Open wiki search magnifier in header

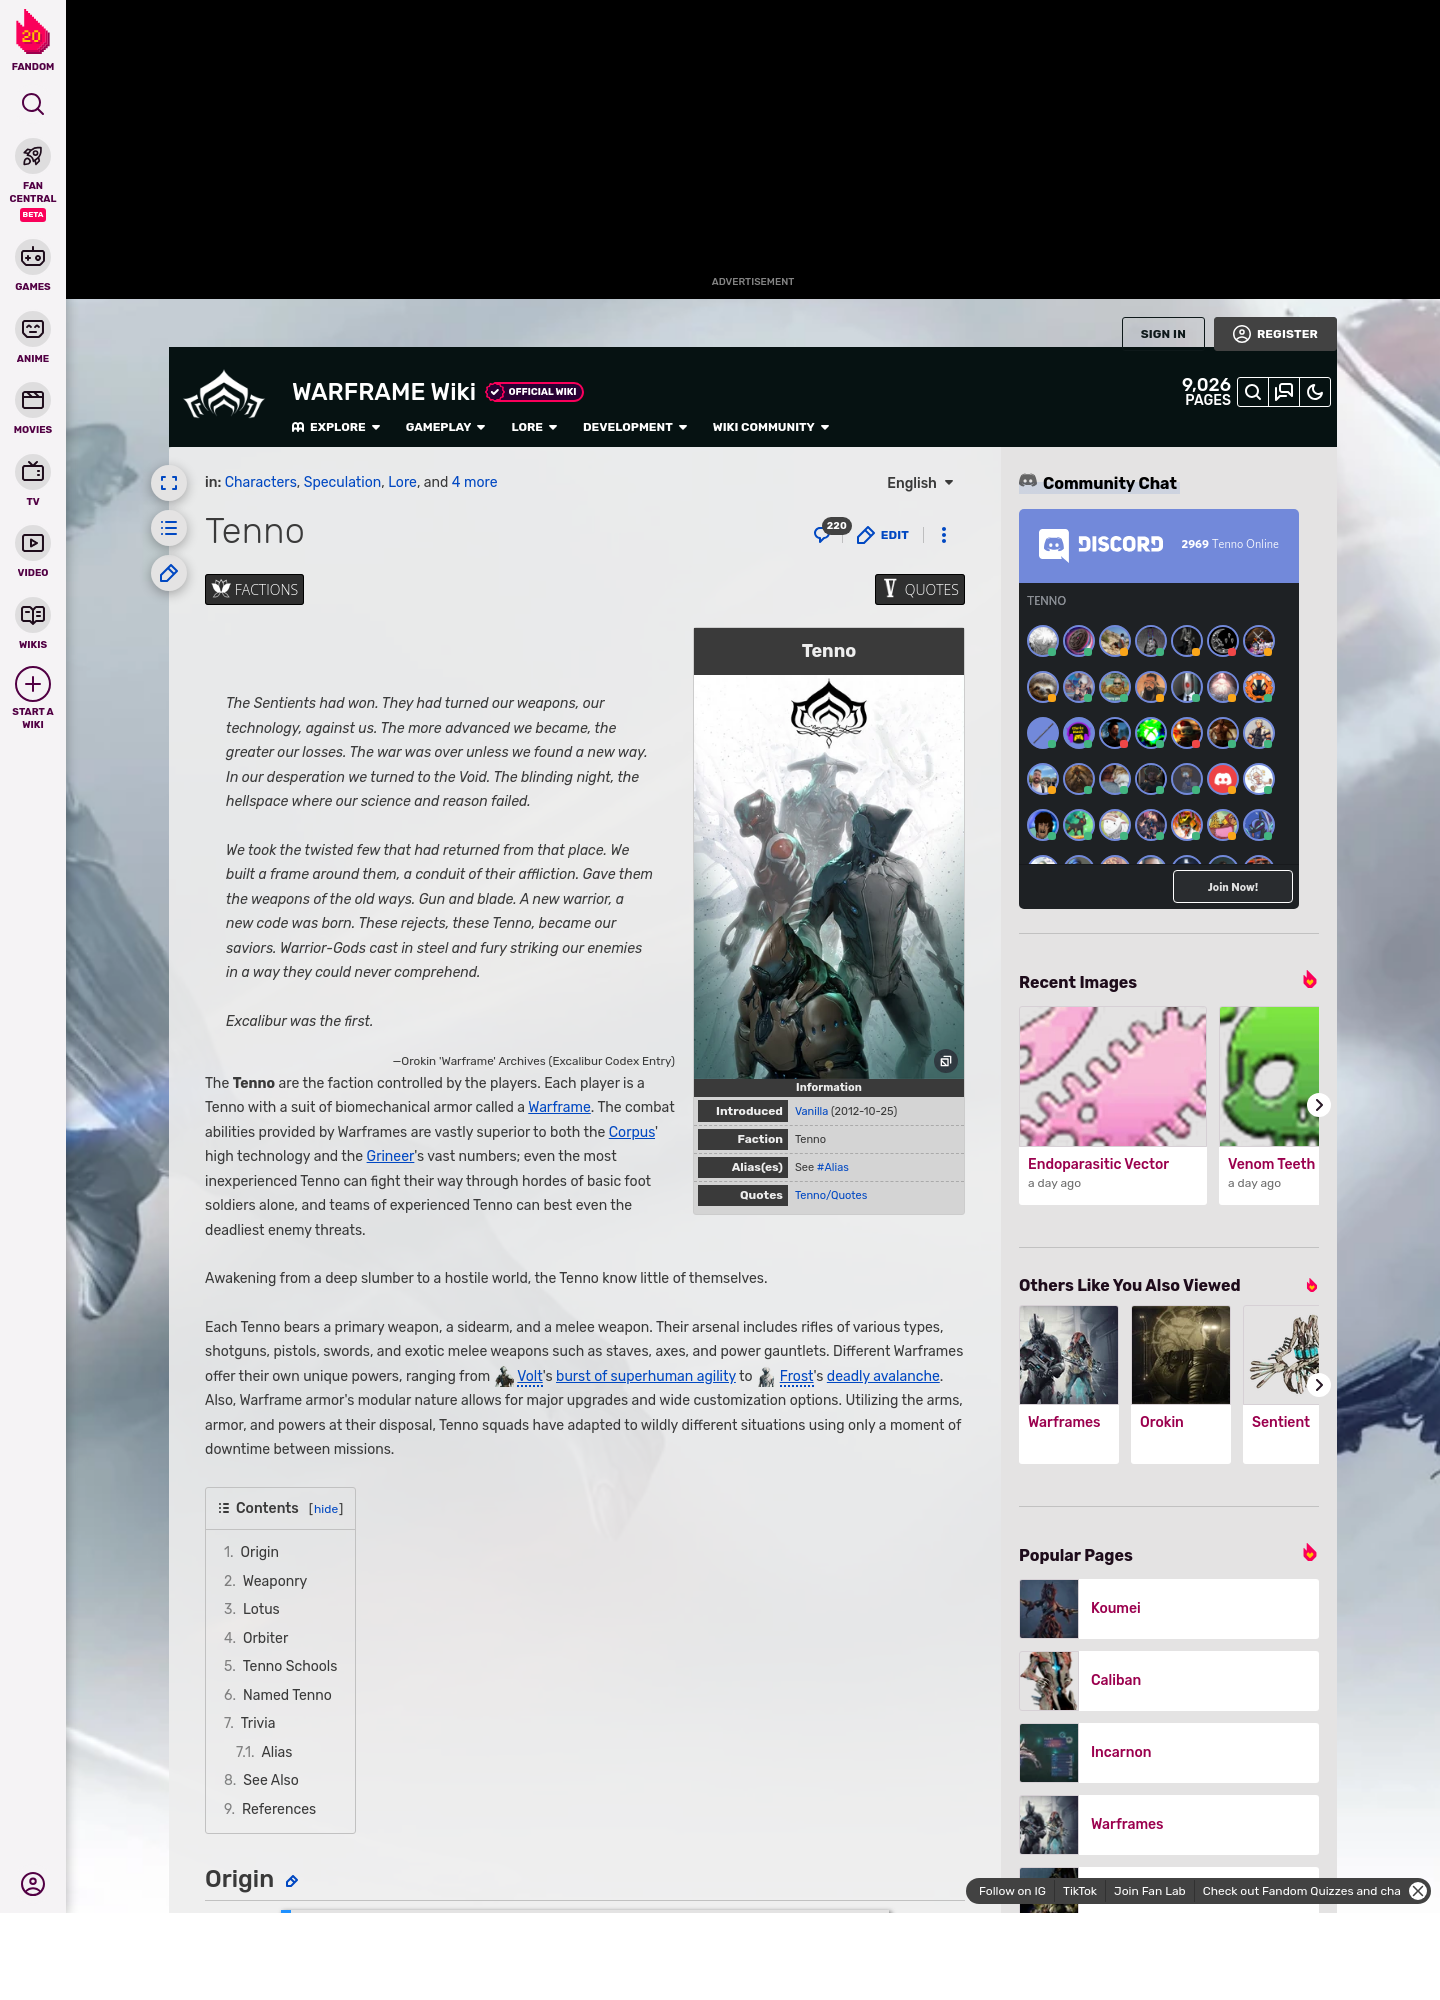[x=1253, y=392]
